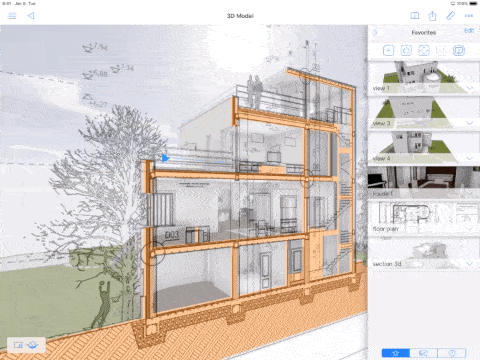The width and height of the screenshot is (480, 360).
Task: Add a new favorite with the plus icon
Action: pyautogui.click(x=388, y=51)
